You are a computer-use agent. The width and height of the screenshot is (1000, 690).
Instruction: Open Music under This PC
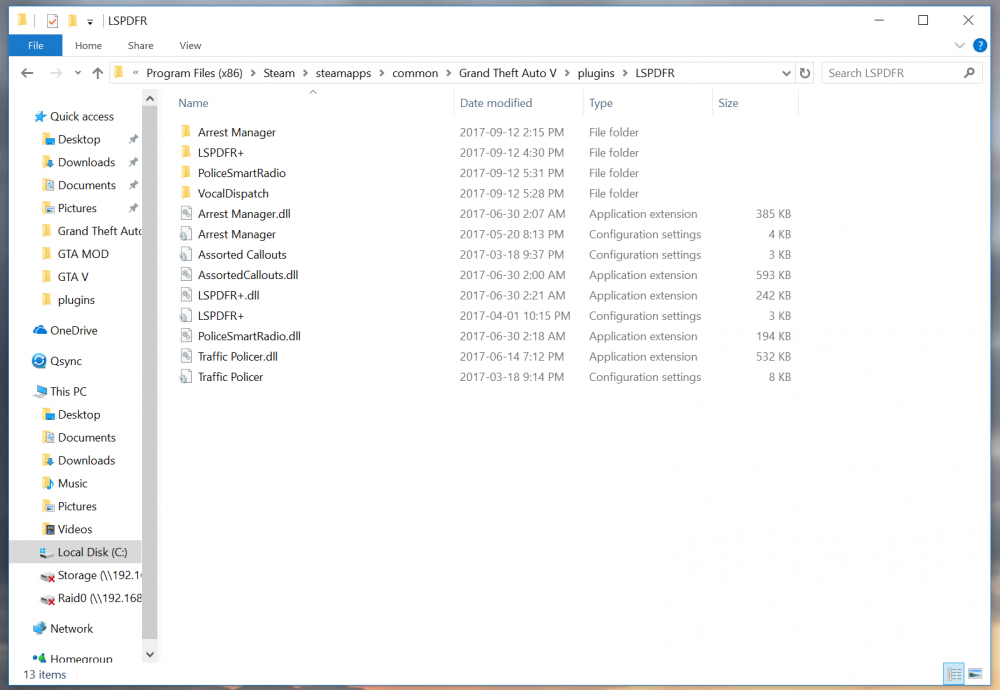(72, 483)
